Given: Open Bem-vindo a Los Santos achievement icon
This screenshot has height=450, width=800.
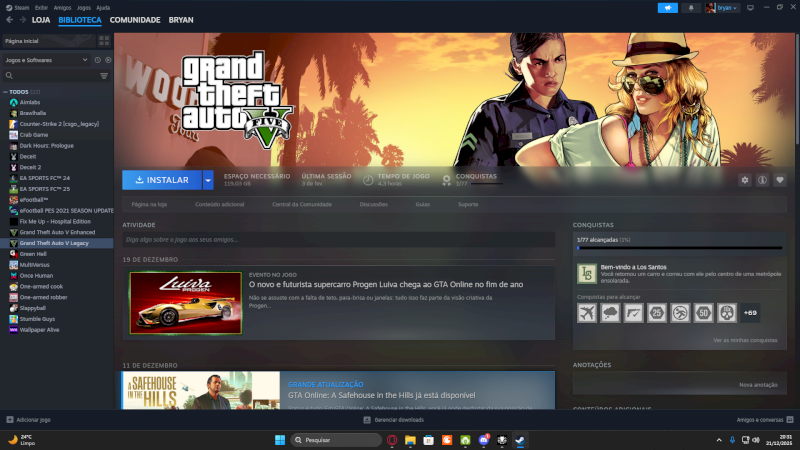Looking at the screenshot, I should (587, 273).
